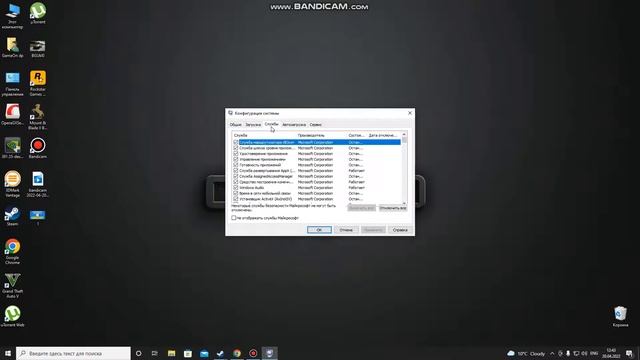
Task: Switch to Chrome on the taskbar
Action: (237, 353)
